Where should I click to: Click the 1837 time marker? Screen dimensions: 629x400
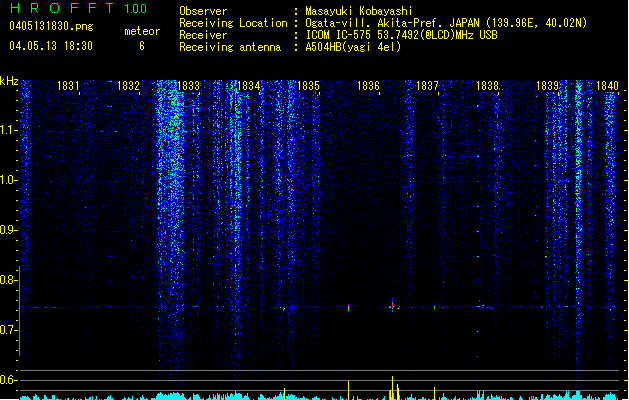427,86
